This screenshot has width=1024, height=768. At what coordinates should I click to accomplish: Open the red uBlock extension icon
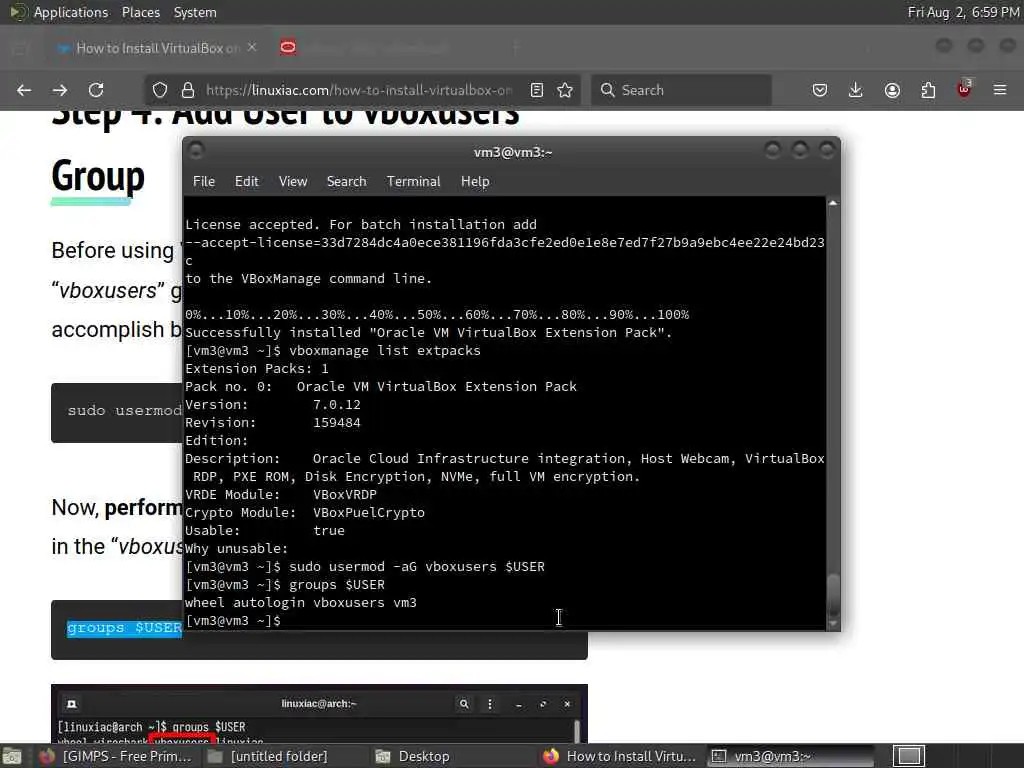pyautogui.click(x=964, y=89)
